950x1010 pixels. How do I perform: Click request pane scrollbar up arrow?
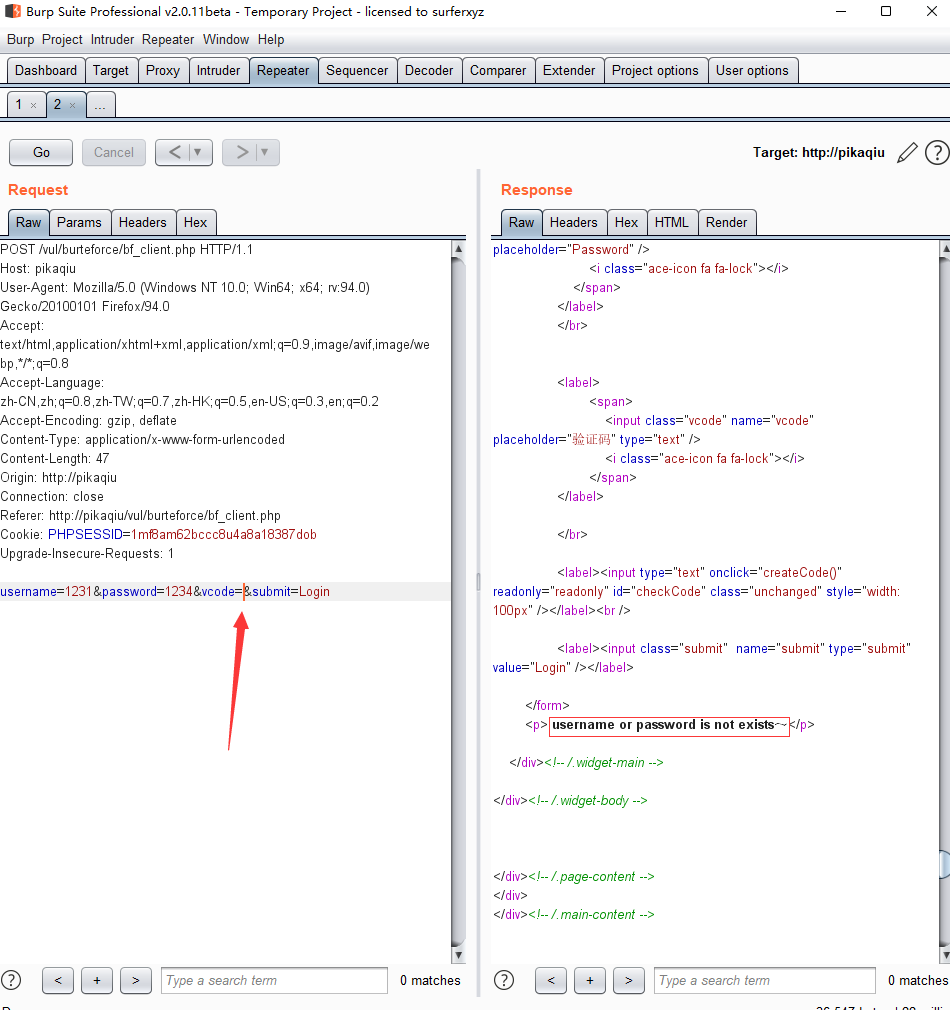[x=459, y=249]
